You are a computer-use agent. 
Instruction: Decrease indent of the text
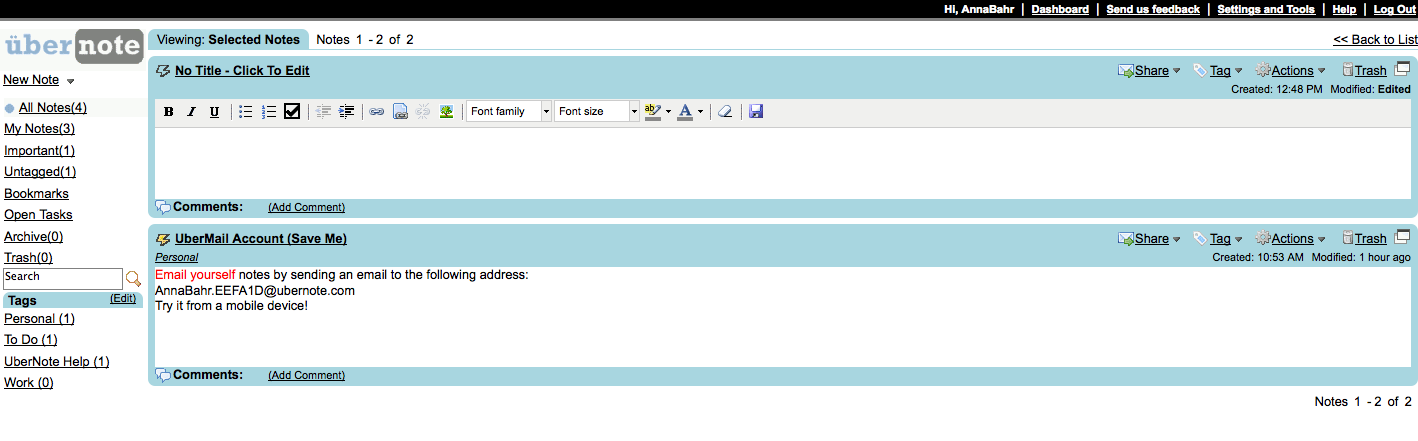coord(323,112)
